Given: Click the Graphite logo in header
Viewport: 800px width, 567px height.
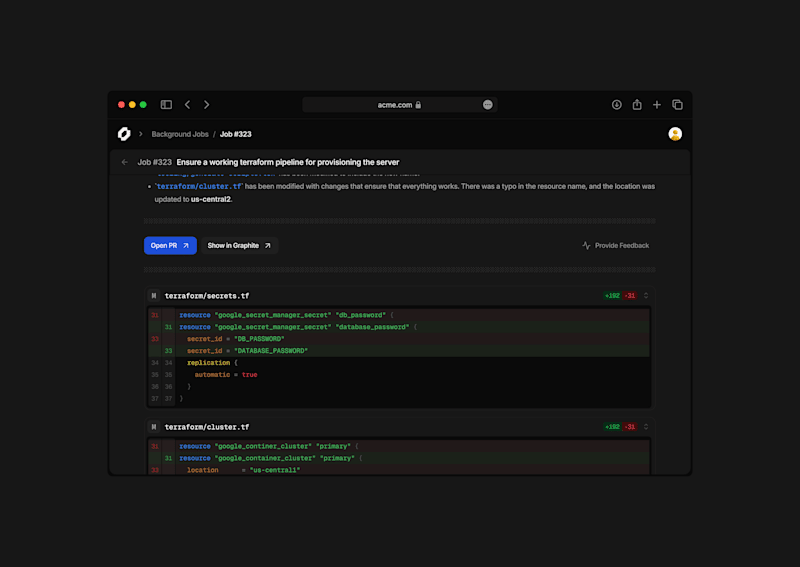Looking at the screenshot, I should pos(124,134).
